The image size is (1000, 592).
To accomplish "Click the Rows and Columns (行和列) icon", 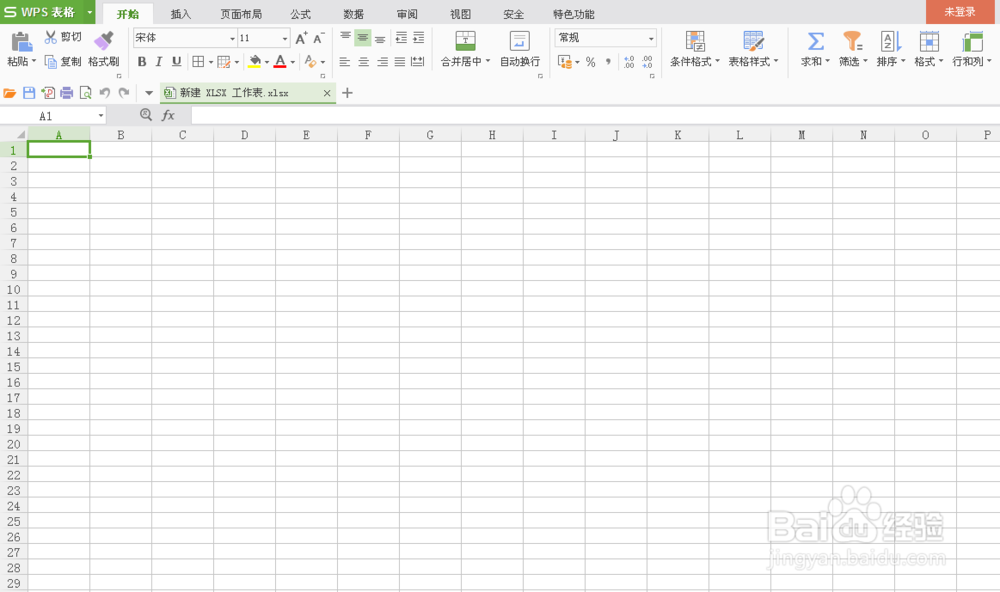I will (x=972, y=41).
